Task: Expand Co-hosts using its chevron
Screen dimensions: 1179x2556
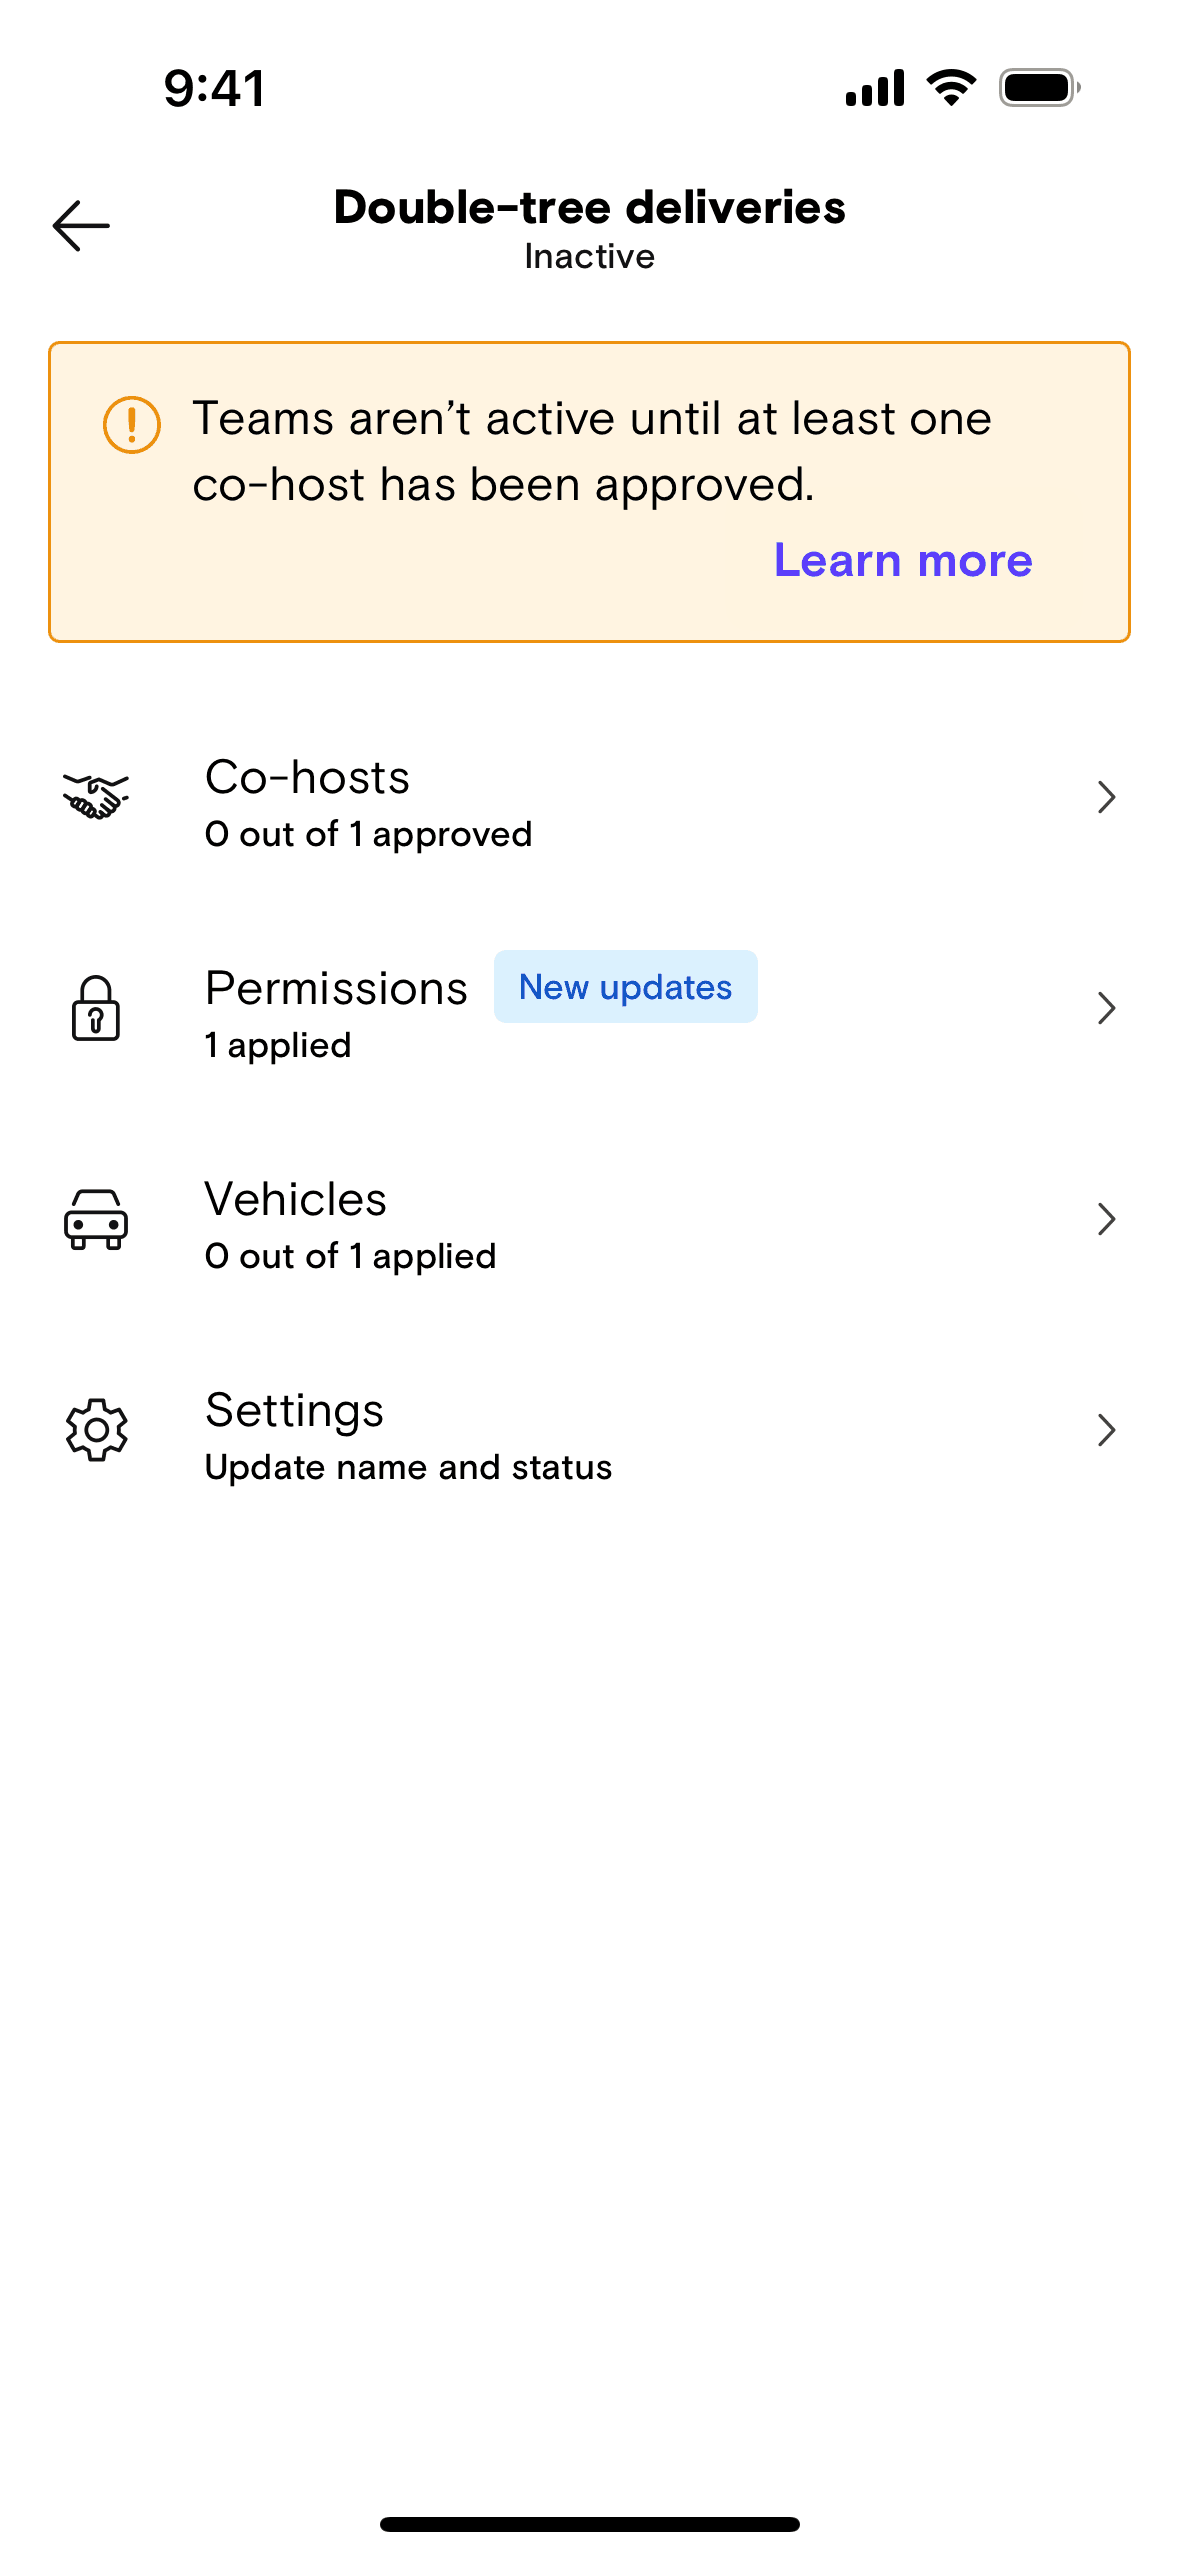Action: 1106,798
